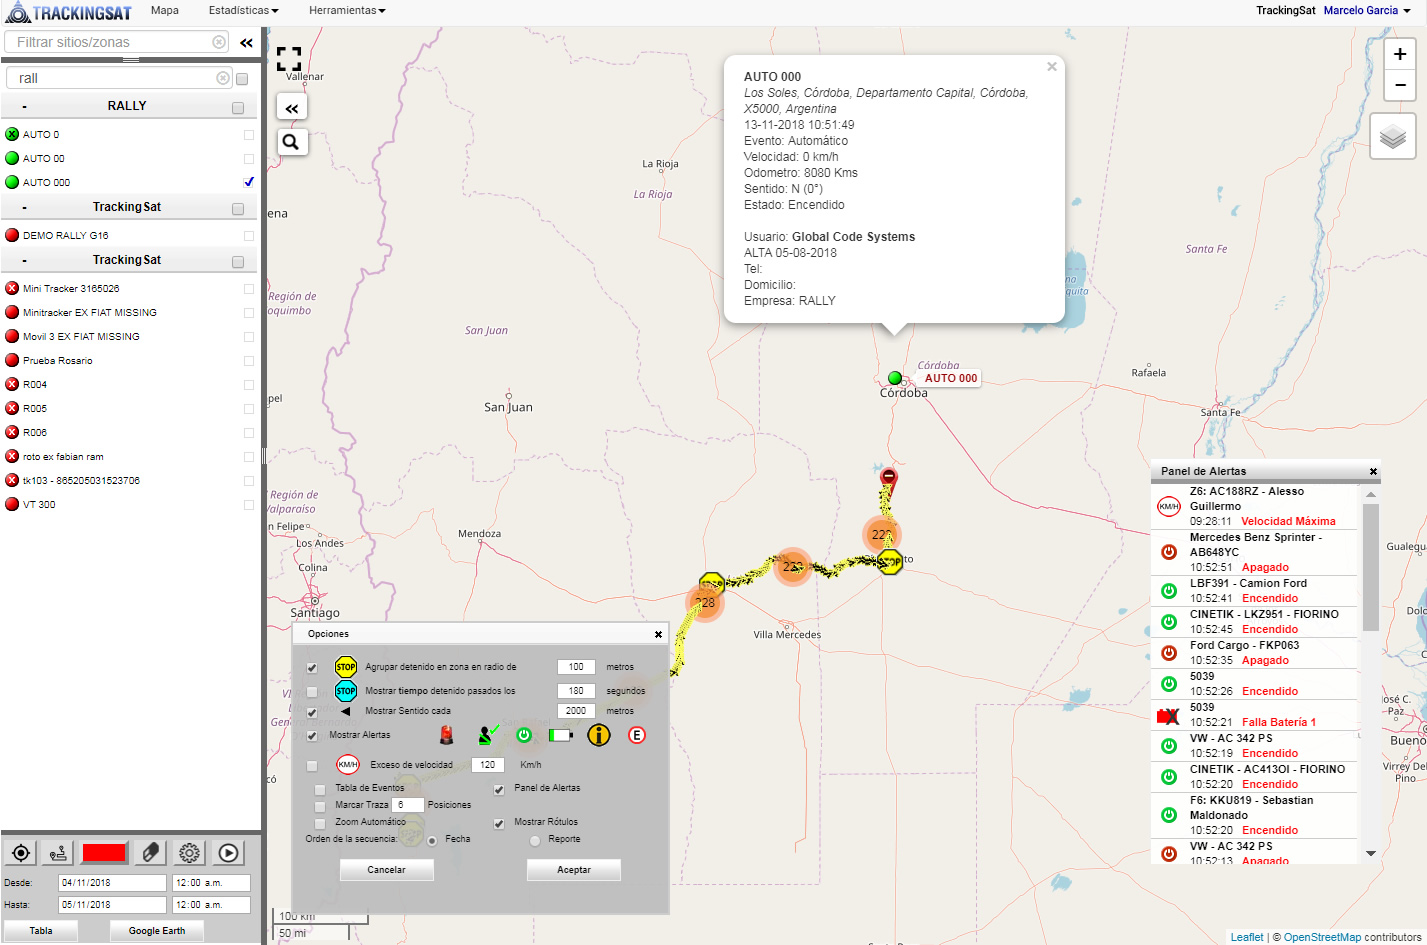Close the AUTO 000 info popup
The image size is (1427, 945).
(x=1052, y=67)
